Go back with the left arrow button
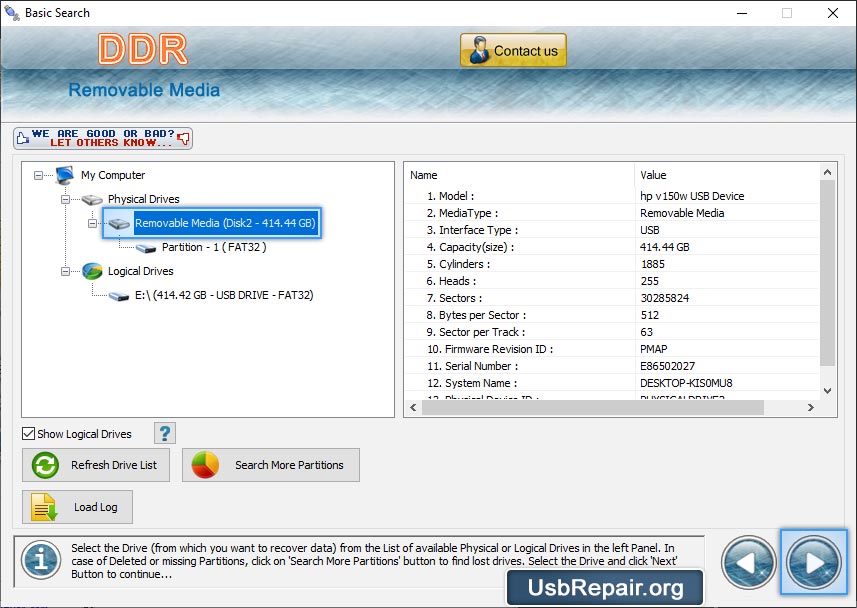The width and height of the screenshot is (857, 608). (x=748, y=562)
